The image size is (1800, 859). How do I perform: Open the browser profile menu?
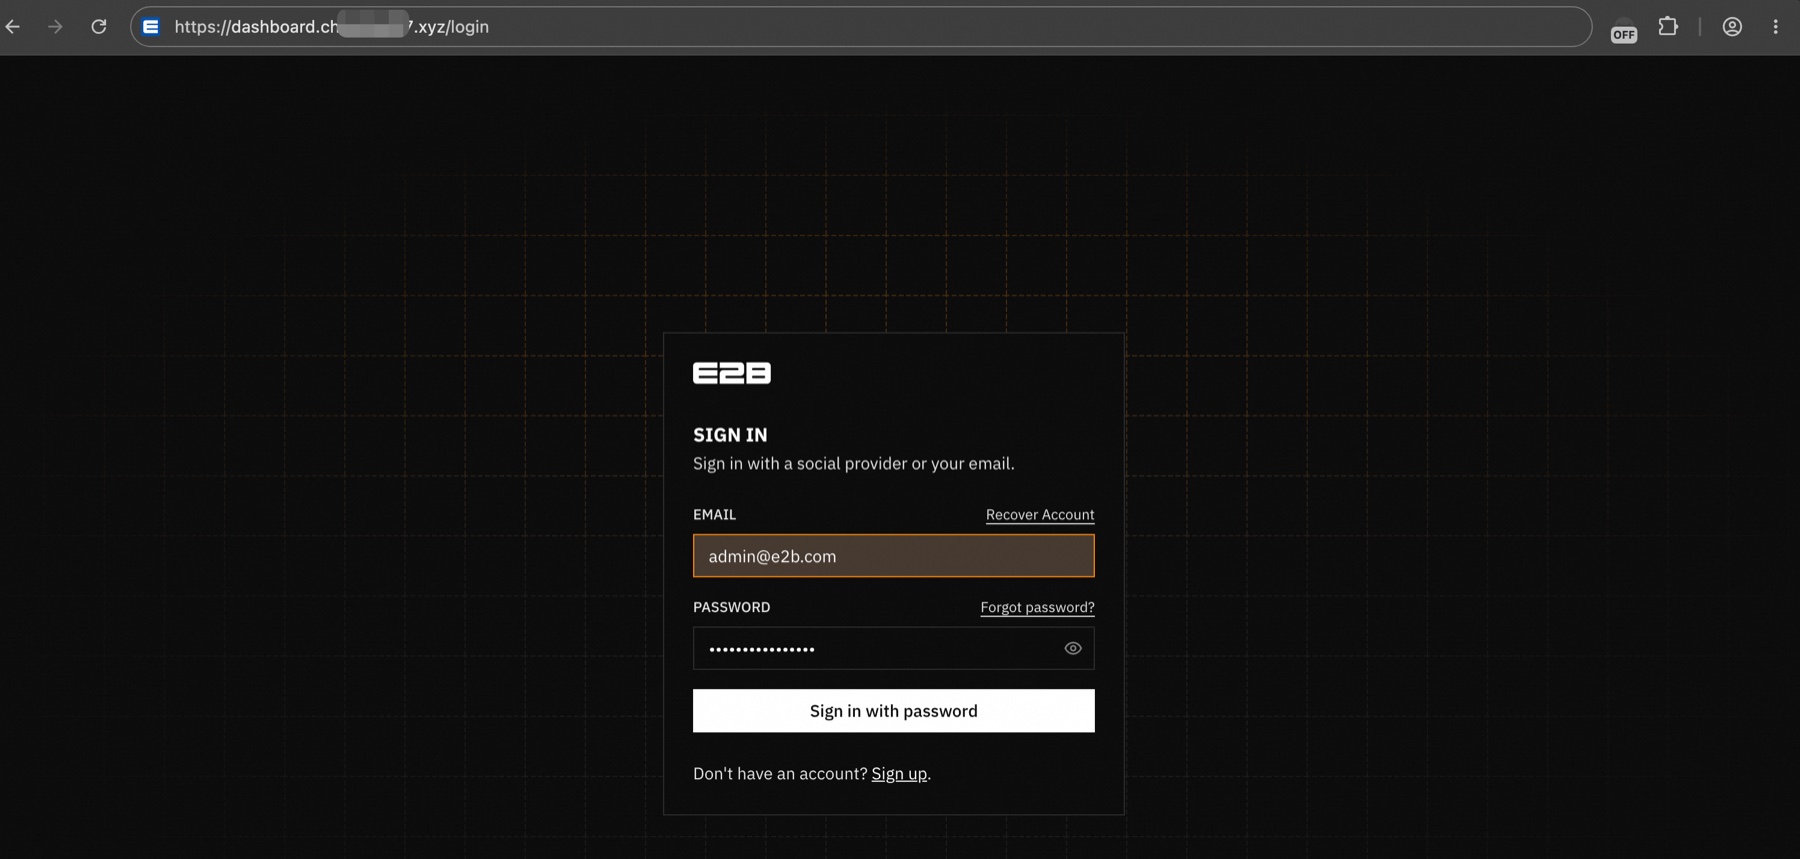(x=1732, y=27)
